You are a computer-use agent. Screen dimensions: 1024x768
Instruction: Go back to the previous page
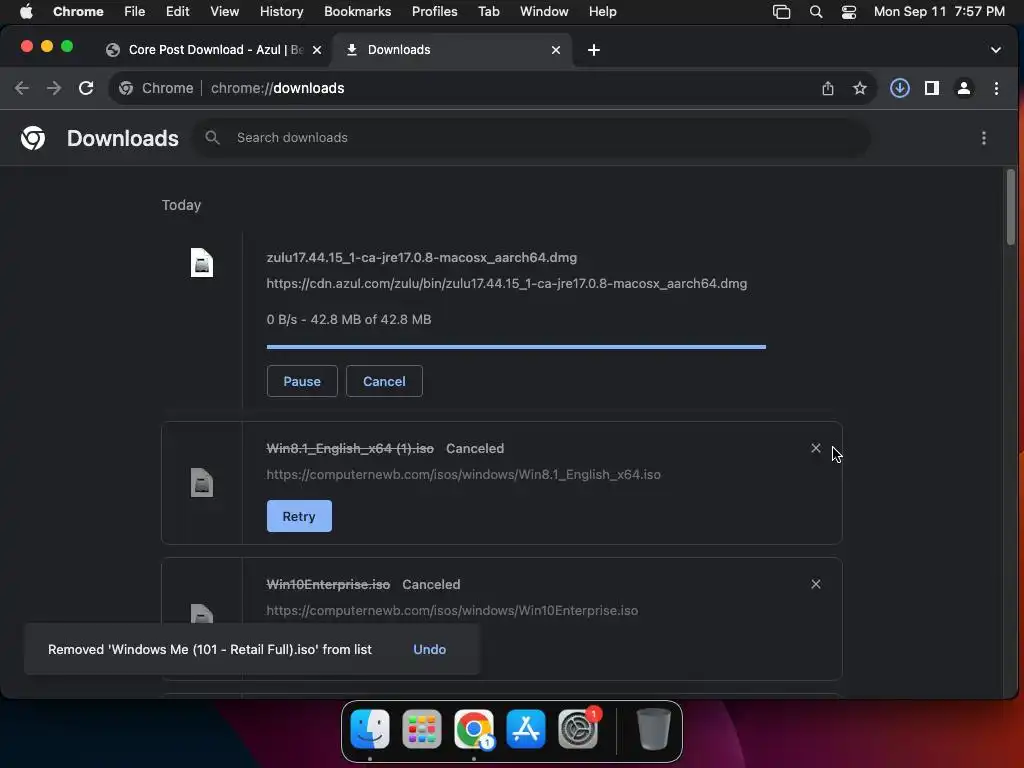[22, 88]
